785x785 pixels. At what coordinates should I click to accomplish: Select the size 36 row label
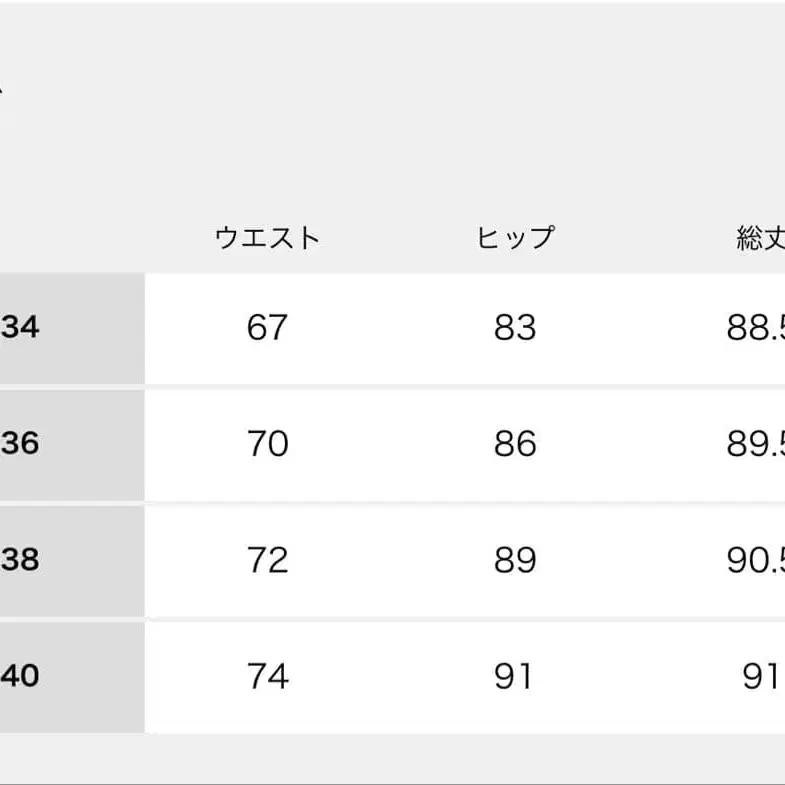(x=20, y=444)
